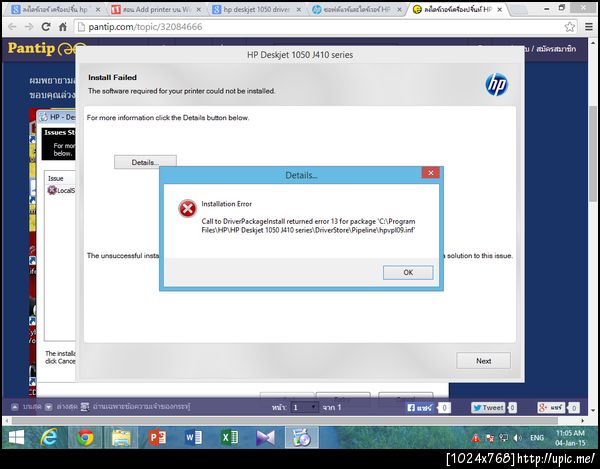Click the ENG language indicator
Image resolution: width=600 pixels, height=469 pixels.
pos(536,438)
